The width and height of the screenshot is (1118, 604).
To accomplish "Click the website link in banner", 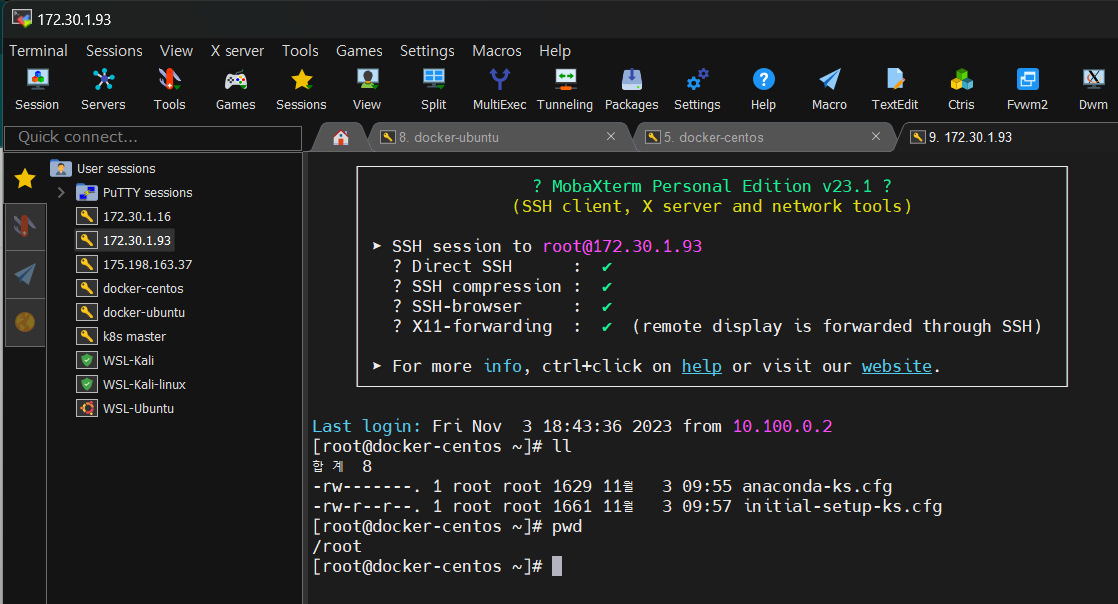I will tap(897, 366).
